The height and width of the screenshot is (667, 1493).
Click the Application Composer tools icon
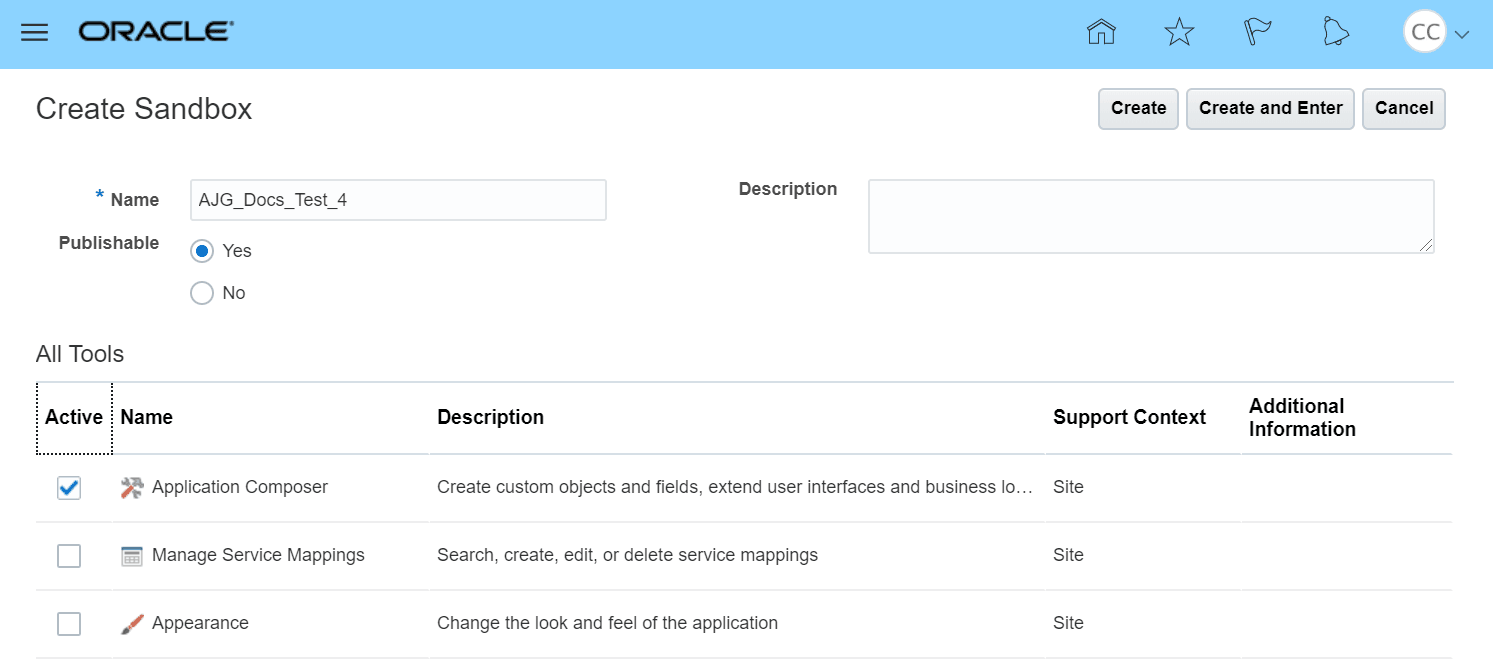point(130,487)
